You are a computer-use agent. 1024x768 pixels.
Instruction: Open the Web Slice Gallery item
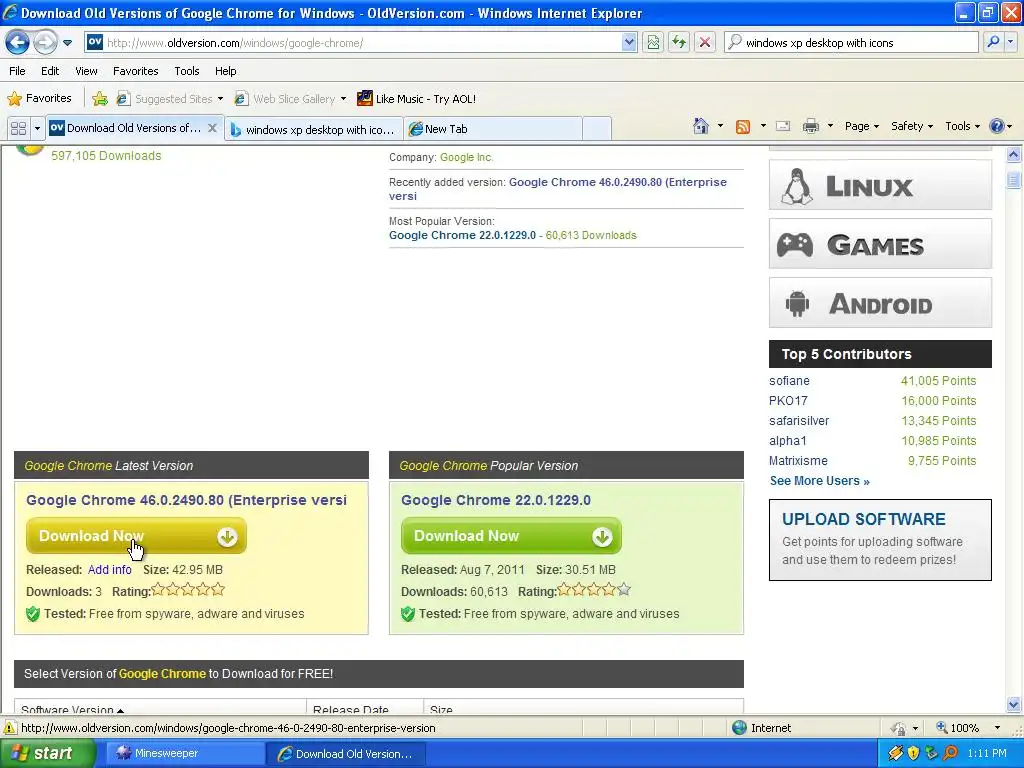[x=291, y=99]
